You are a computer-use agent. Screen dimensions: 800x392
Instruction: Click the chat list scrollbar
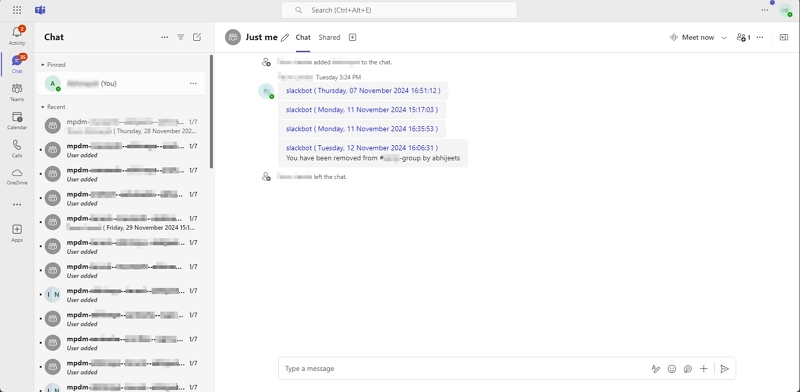coord(211,112)
